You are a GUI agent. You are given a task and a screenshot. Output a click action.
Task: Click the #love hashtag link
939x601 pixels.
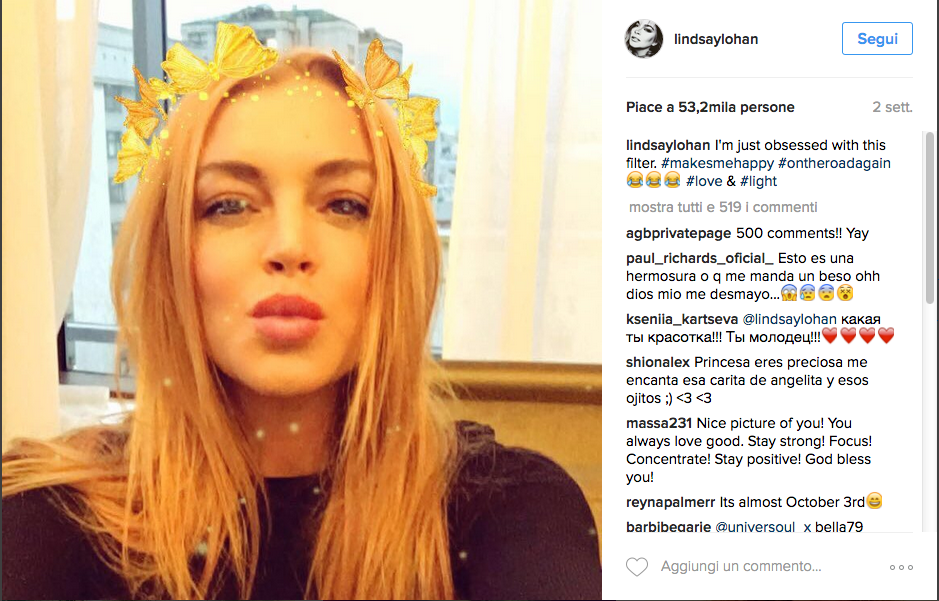tap(704, 181)
